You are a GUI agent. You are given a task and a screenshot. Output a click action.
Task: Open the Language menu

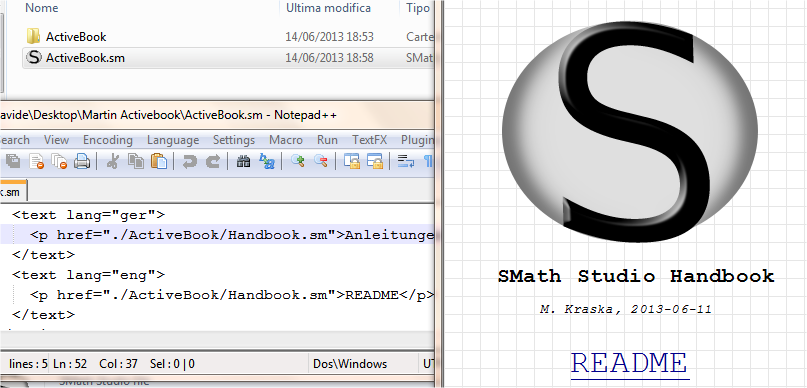173,140
